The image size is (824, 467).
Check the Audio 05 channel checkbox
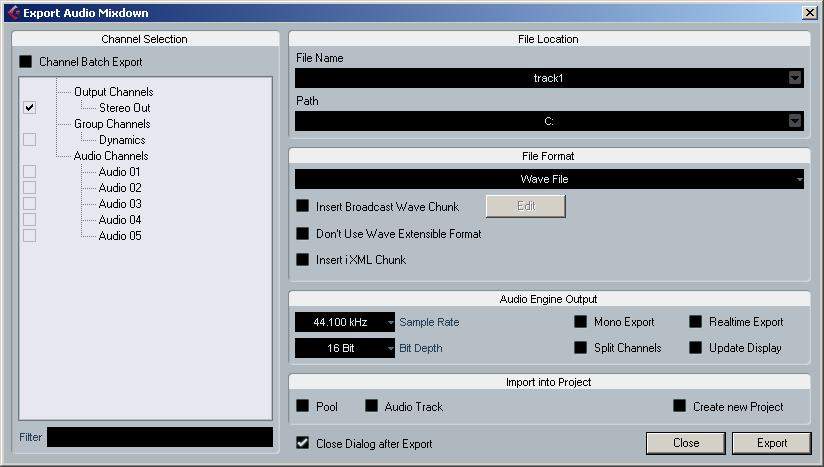pyautogui.click(x=29, y=235)
